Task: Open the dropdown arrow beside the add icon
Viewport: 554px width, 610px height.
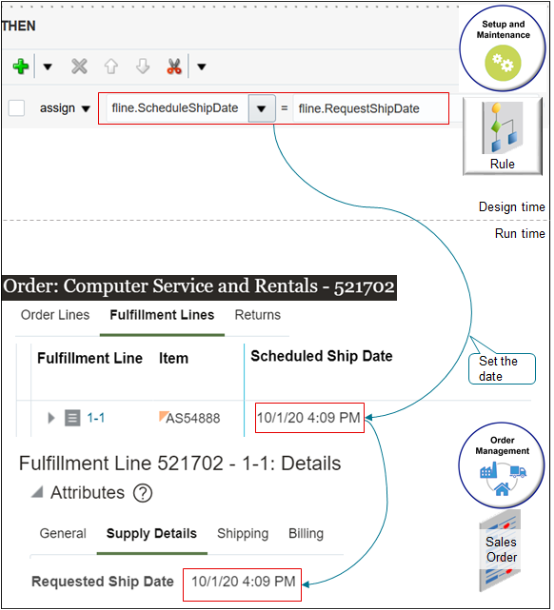Action: [x=47, y=67]
